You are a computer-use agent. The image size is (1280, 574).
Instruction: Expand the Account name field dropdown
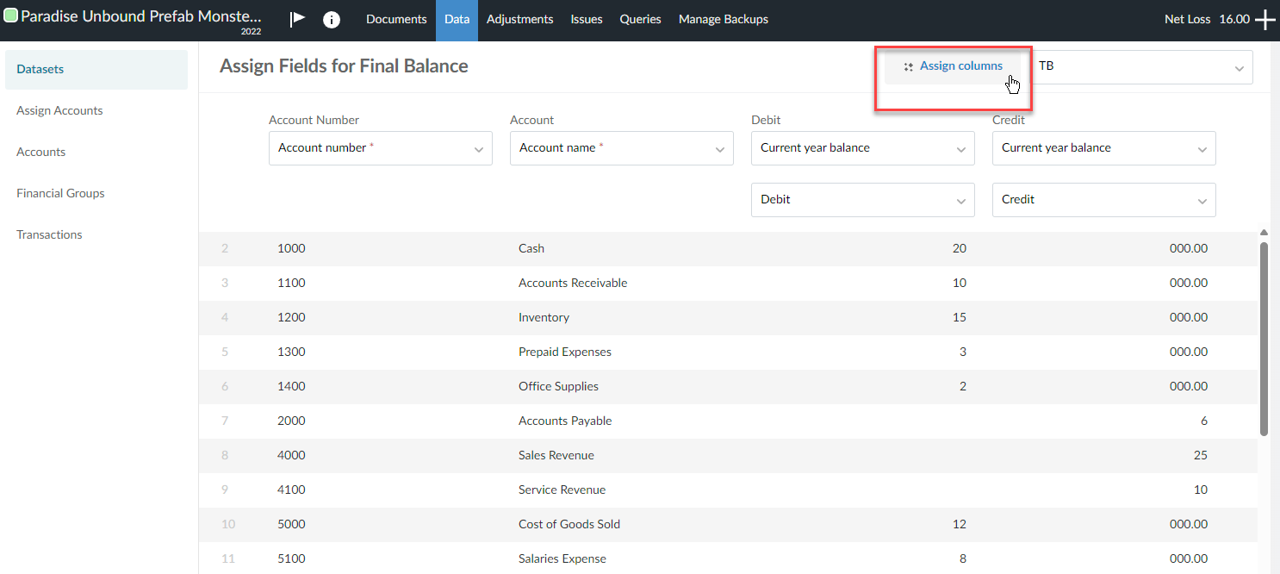[x=621, y=148]
